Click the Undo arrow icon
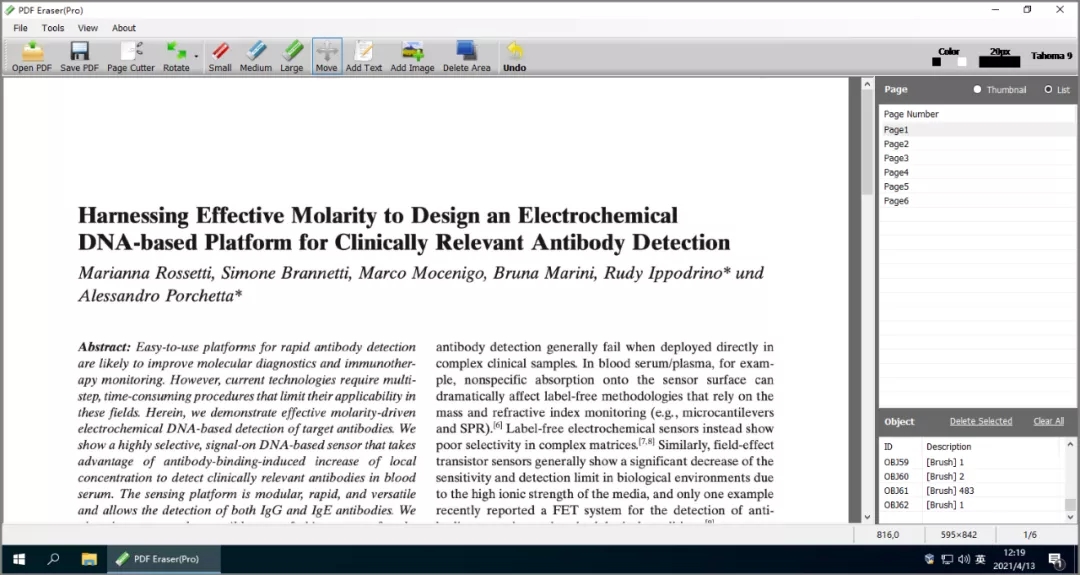This screenshot has height=575, width=1080. [515, 51]
